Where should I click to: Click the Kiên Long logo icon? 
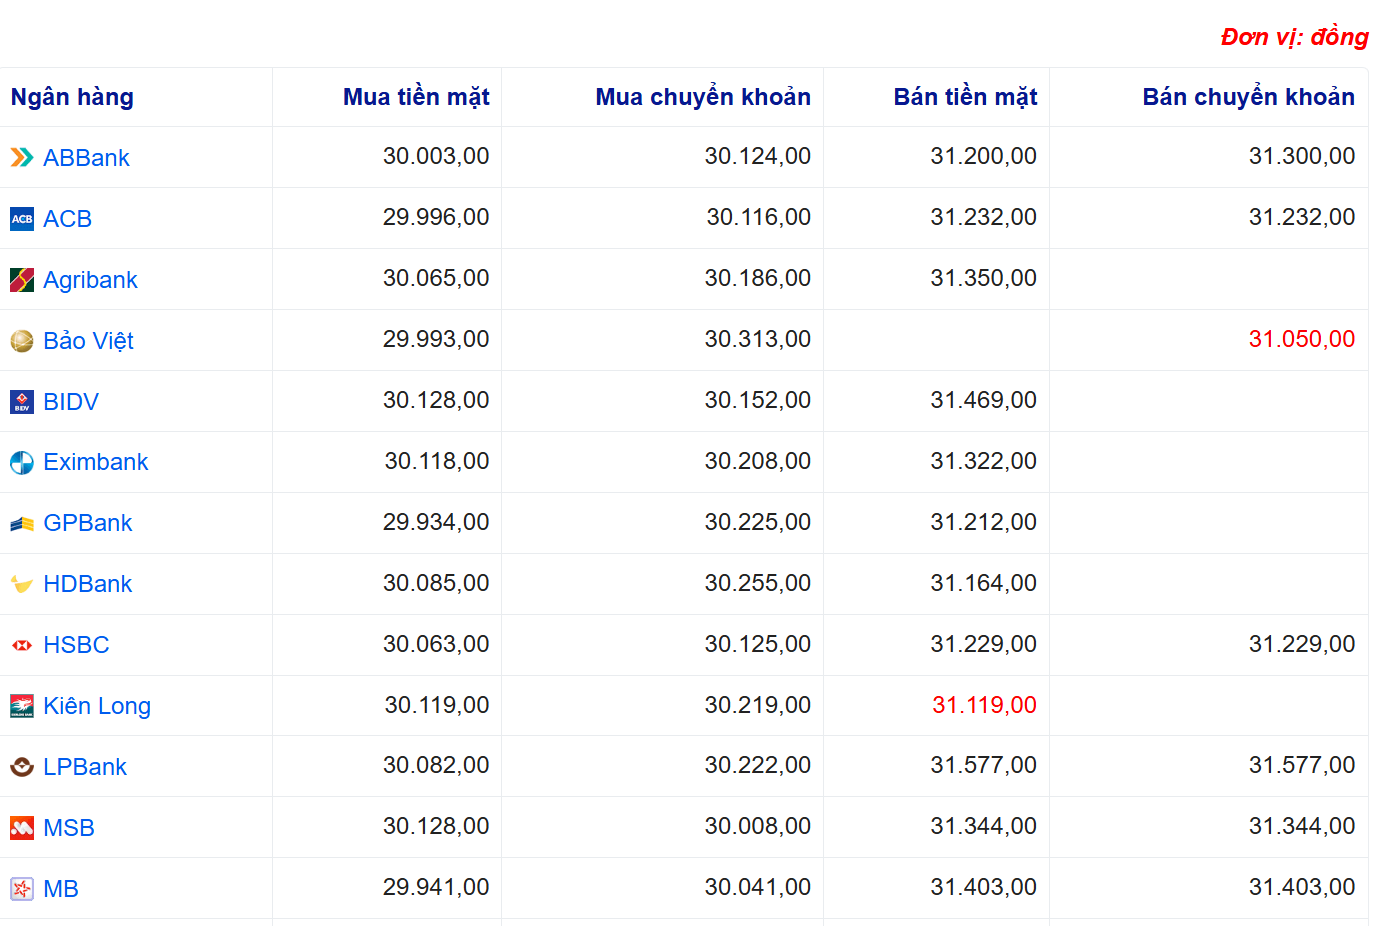pyautogui.click(x=22, y=706)
